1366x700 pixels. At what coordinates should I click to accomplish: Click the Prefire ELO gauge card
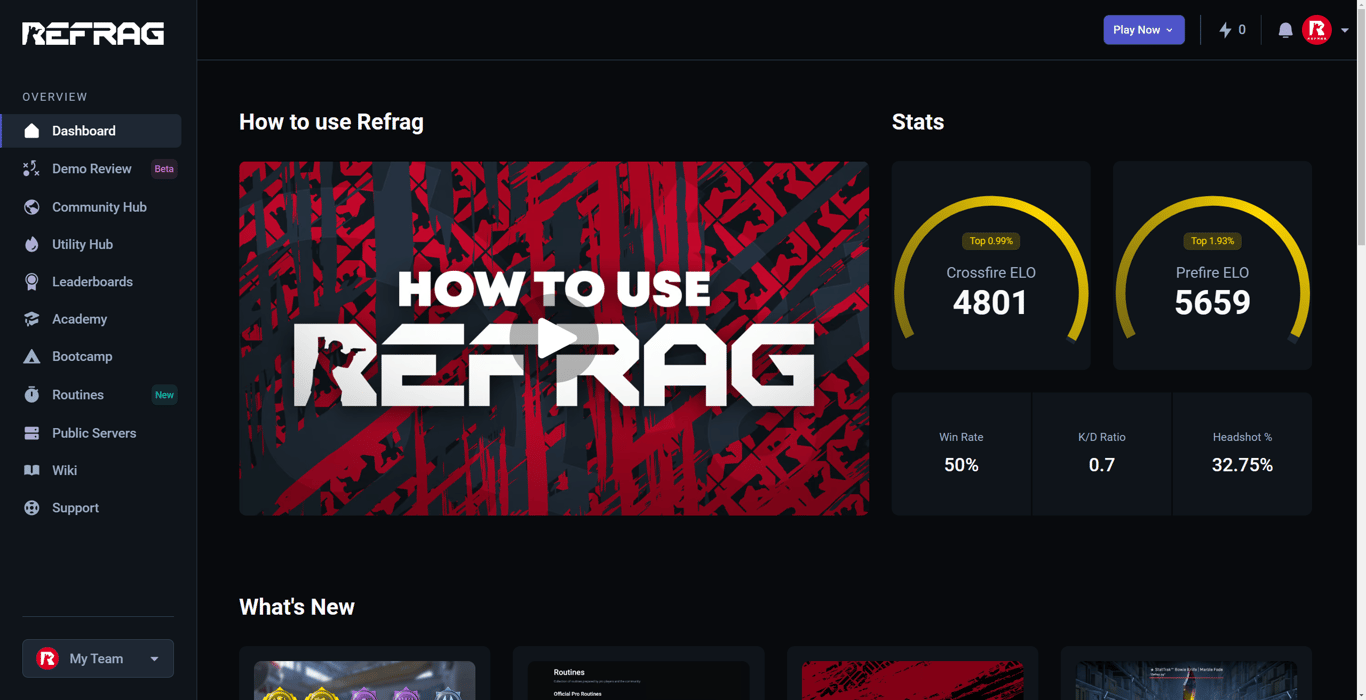[1212, 266]
